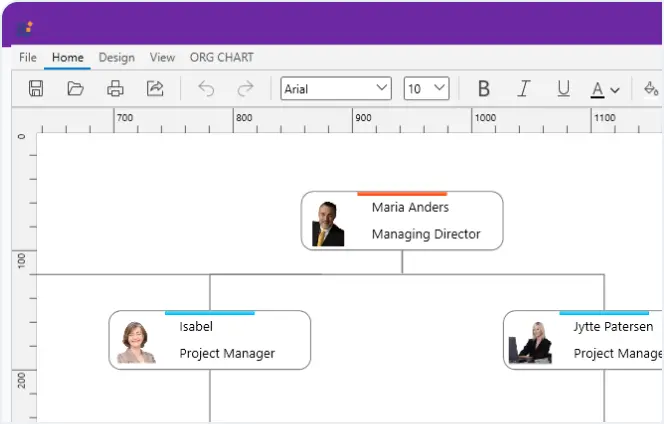Expand the font color dropdown arrow
Screen dimensions: 664x424
click(x=615, y=89)
